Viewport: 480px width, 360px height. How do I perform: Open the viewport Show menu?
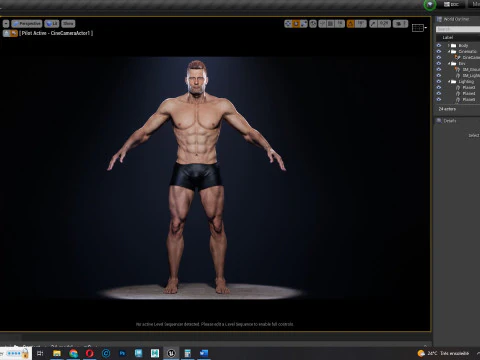68,24
